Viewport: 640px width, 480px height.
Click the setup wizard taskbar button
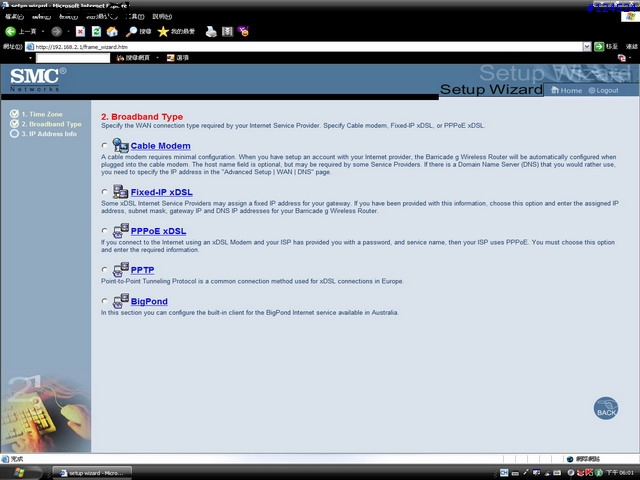click(92, 473)
